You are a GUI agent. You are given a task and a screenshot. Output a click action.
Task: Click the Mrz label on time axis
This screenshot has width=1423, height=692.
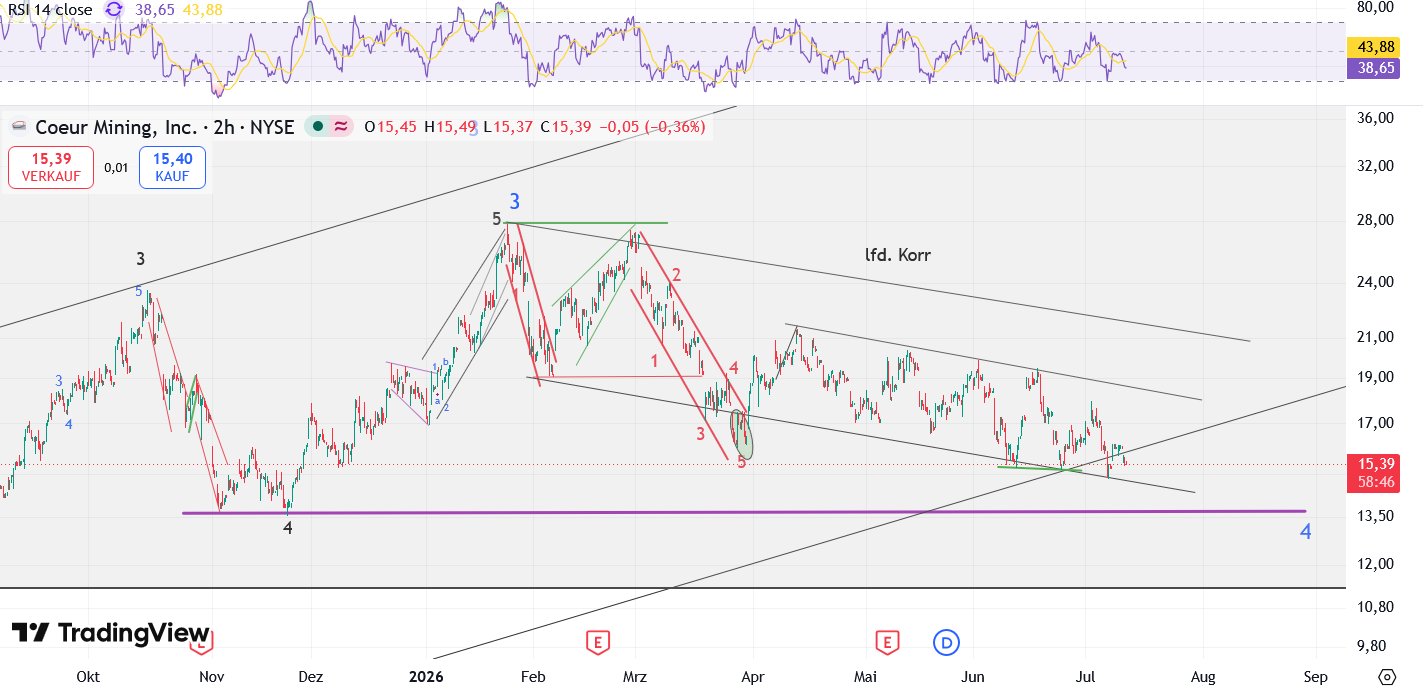[x=635, y=677]
